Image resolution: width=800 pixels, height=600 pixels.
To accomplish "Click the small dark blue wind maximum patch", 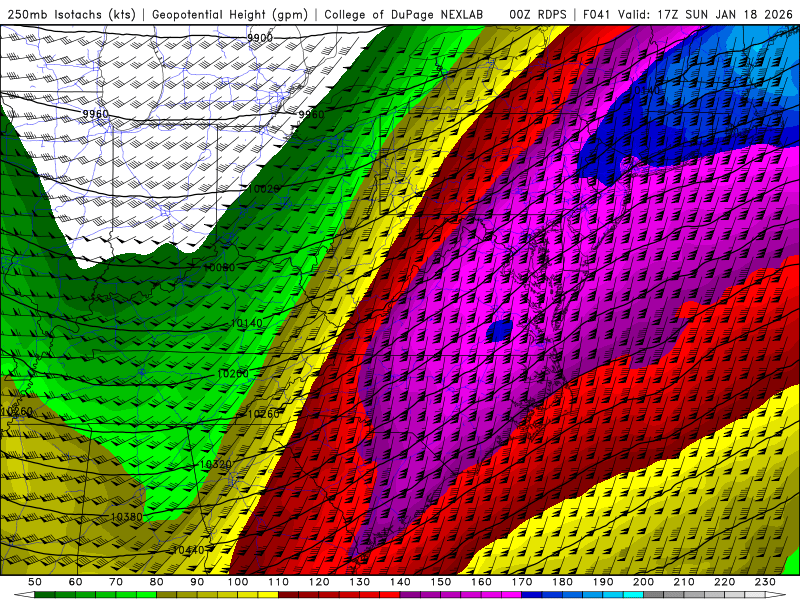I will click(499, 331).
